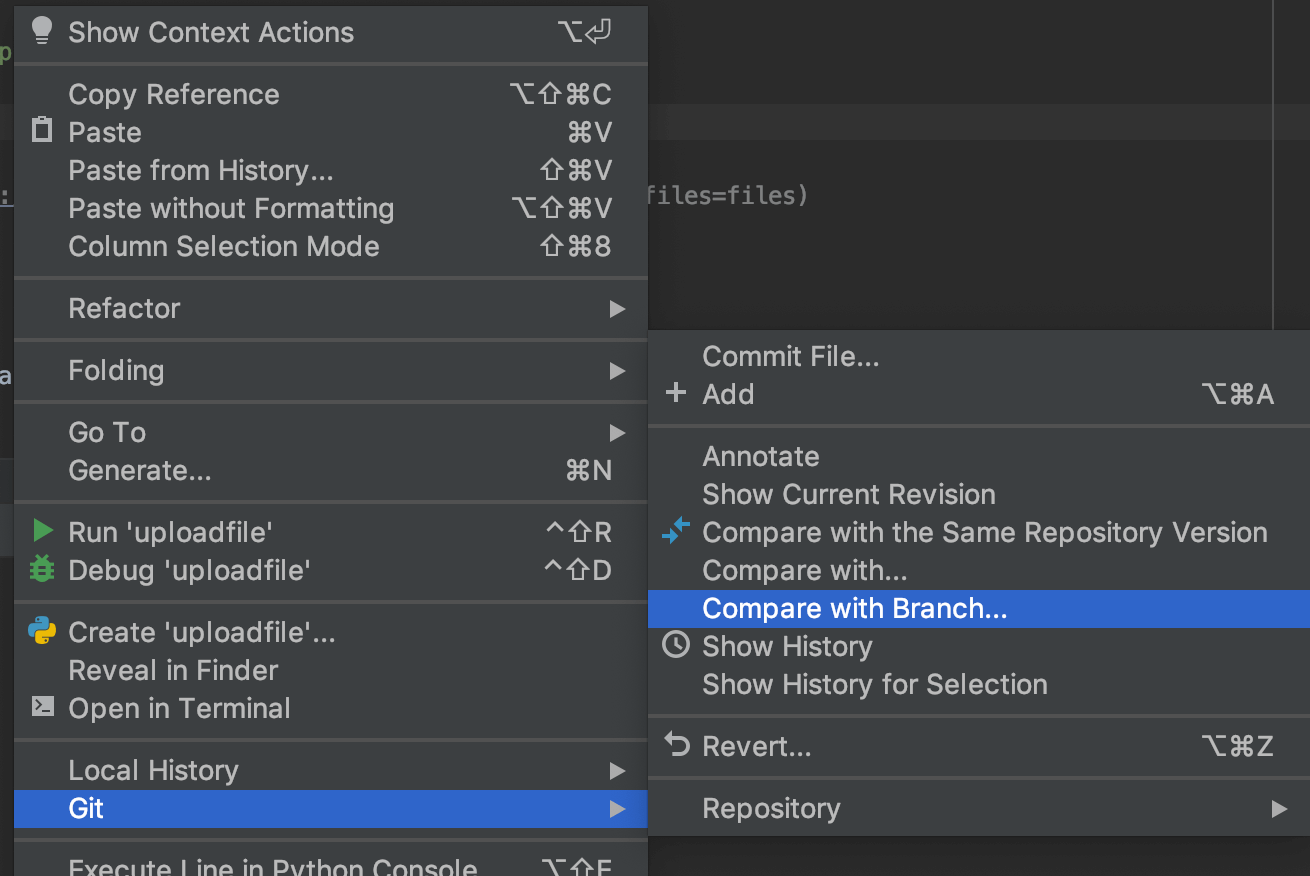Click the clock icon next to Show History
1310x876 pixels.
[676, 645]
